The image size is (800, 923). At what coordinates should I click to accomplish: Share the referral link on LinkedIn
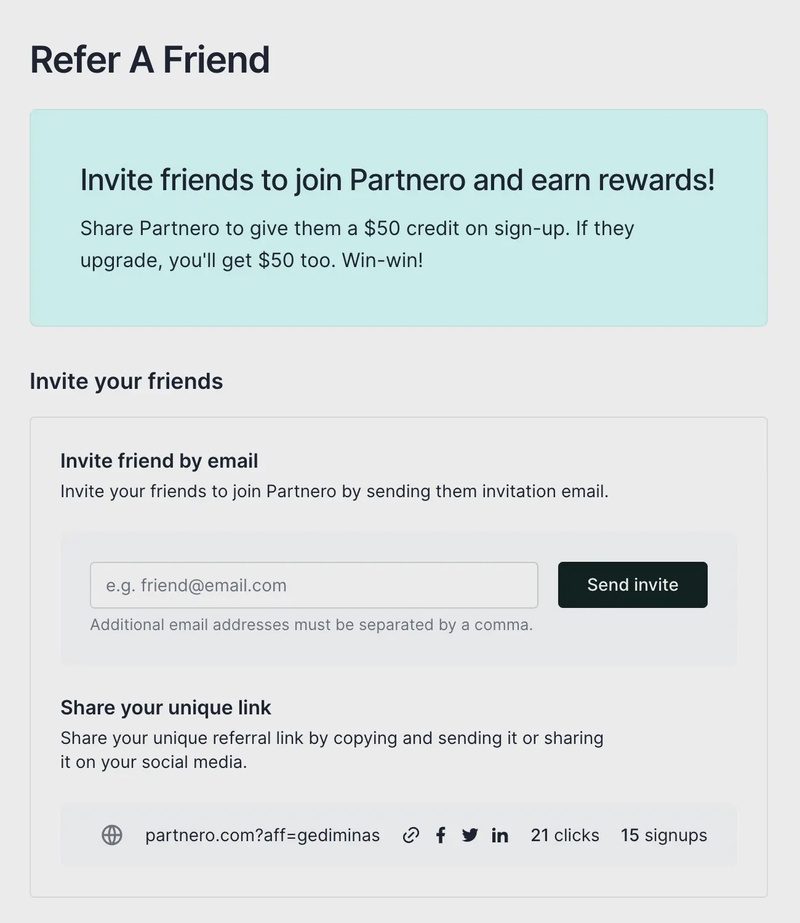point(500,834)
